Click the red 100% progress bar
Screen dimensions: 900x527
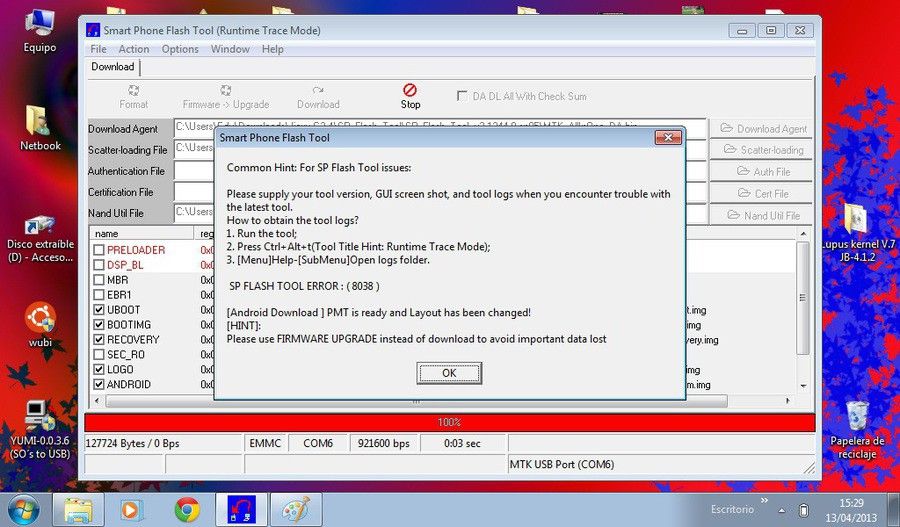coord(449,423)
